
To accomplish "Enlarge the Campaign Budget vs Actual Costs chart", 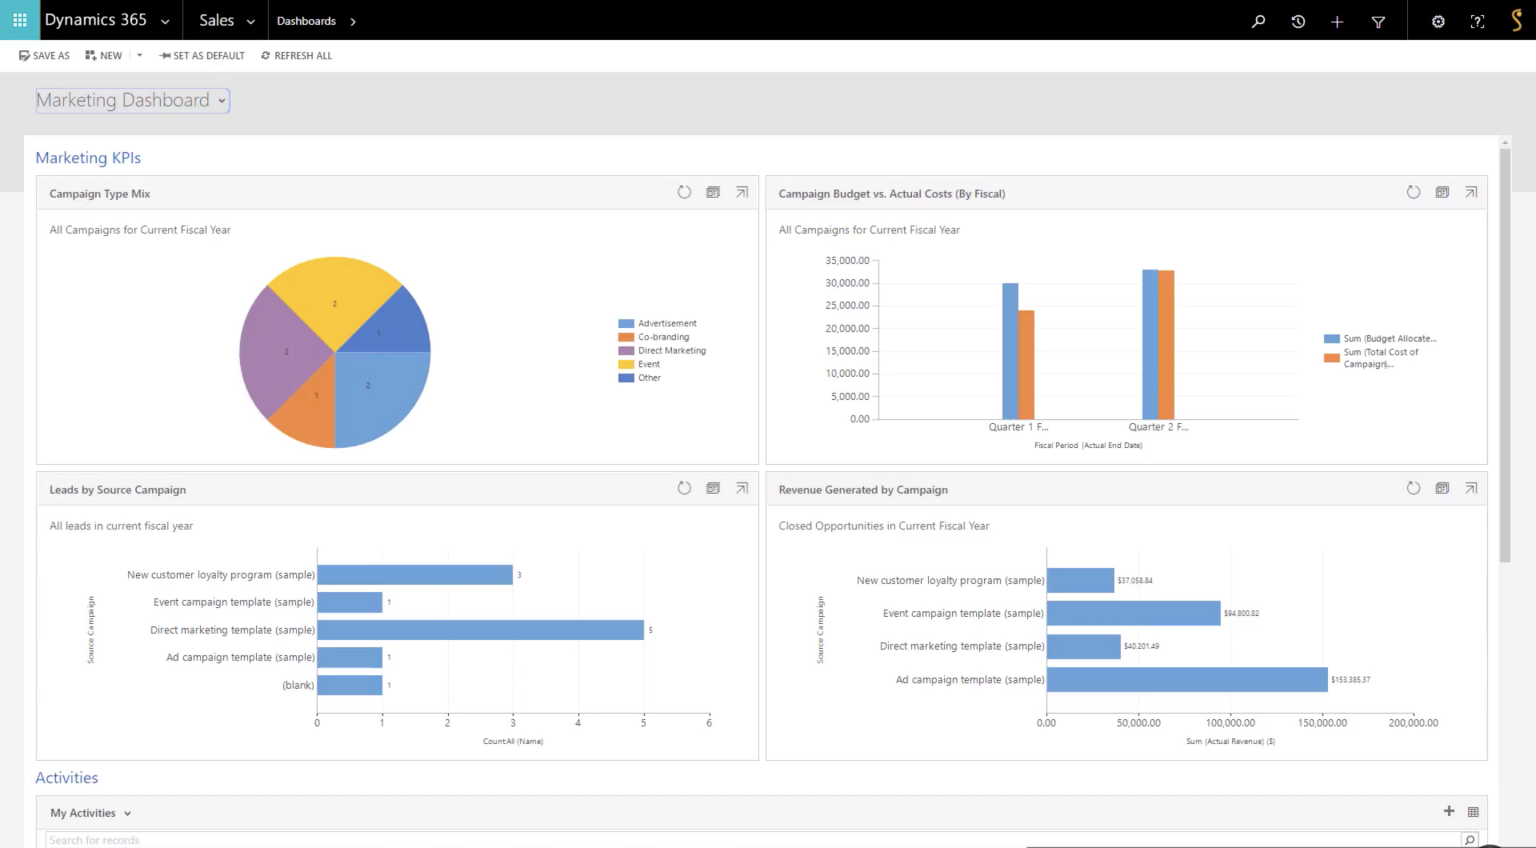I will pos(1471,192).
